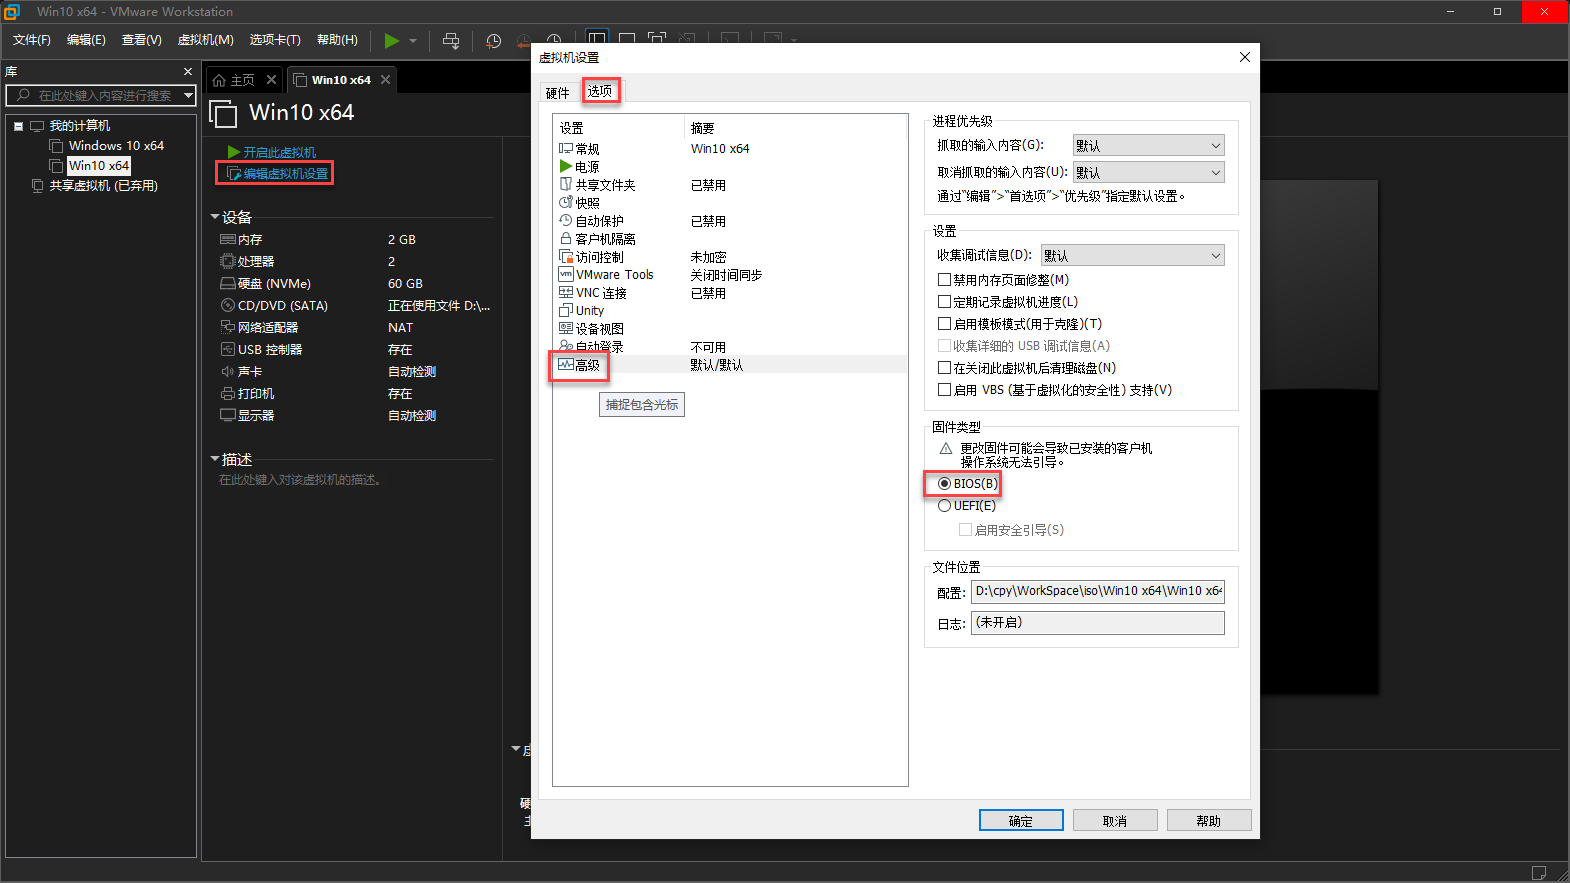1570x883 pixels.
Task: Enable 禁用内存页面修整 checkbox
Action: tap(944, 280)
